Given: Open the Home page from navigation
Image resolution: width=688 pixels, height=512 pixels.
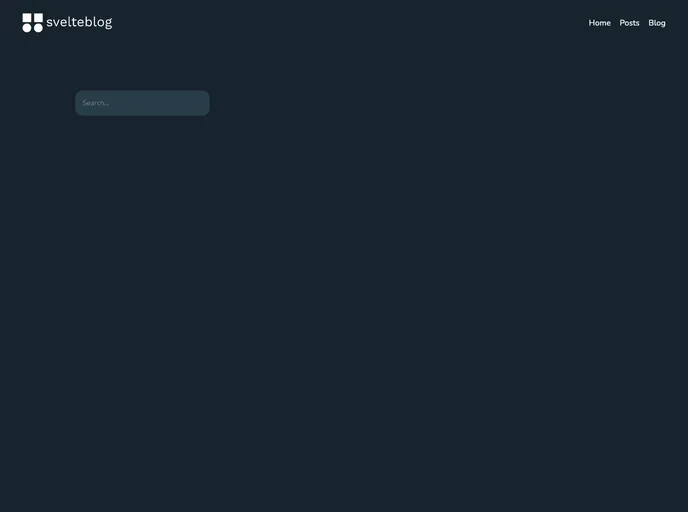Looking at the screenshot, I should pyautogui.click(x=599, y=23).
